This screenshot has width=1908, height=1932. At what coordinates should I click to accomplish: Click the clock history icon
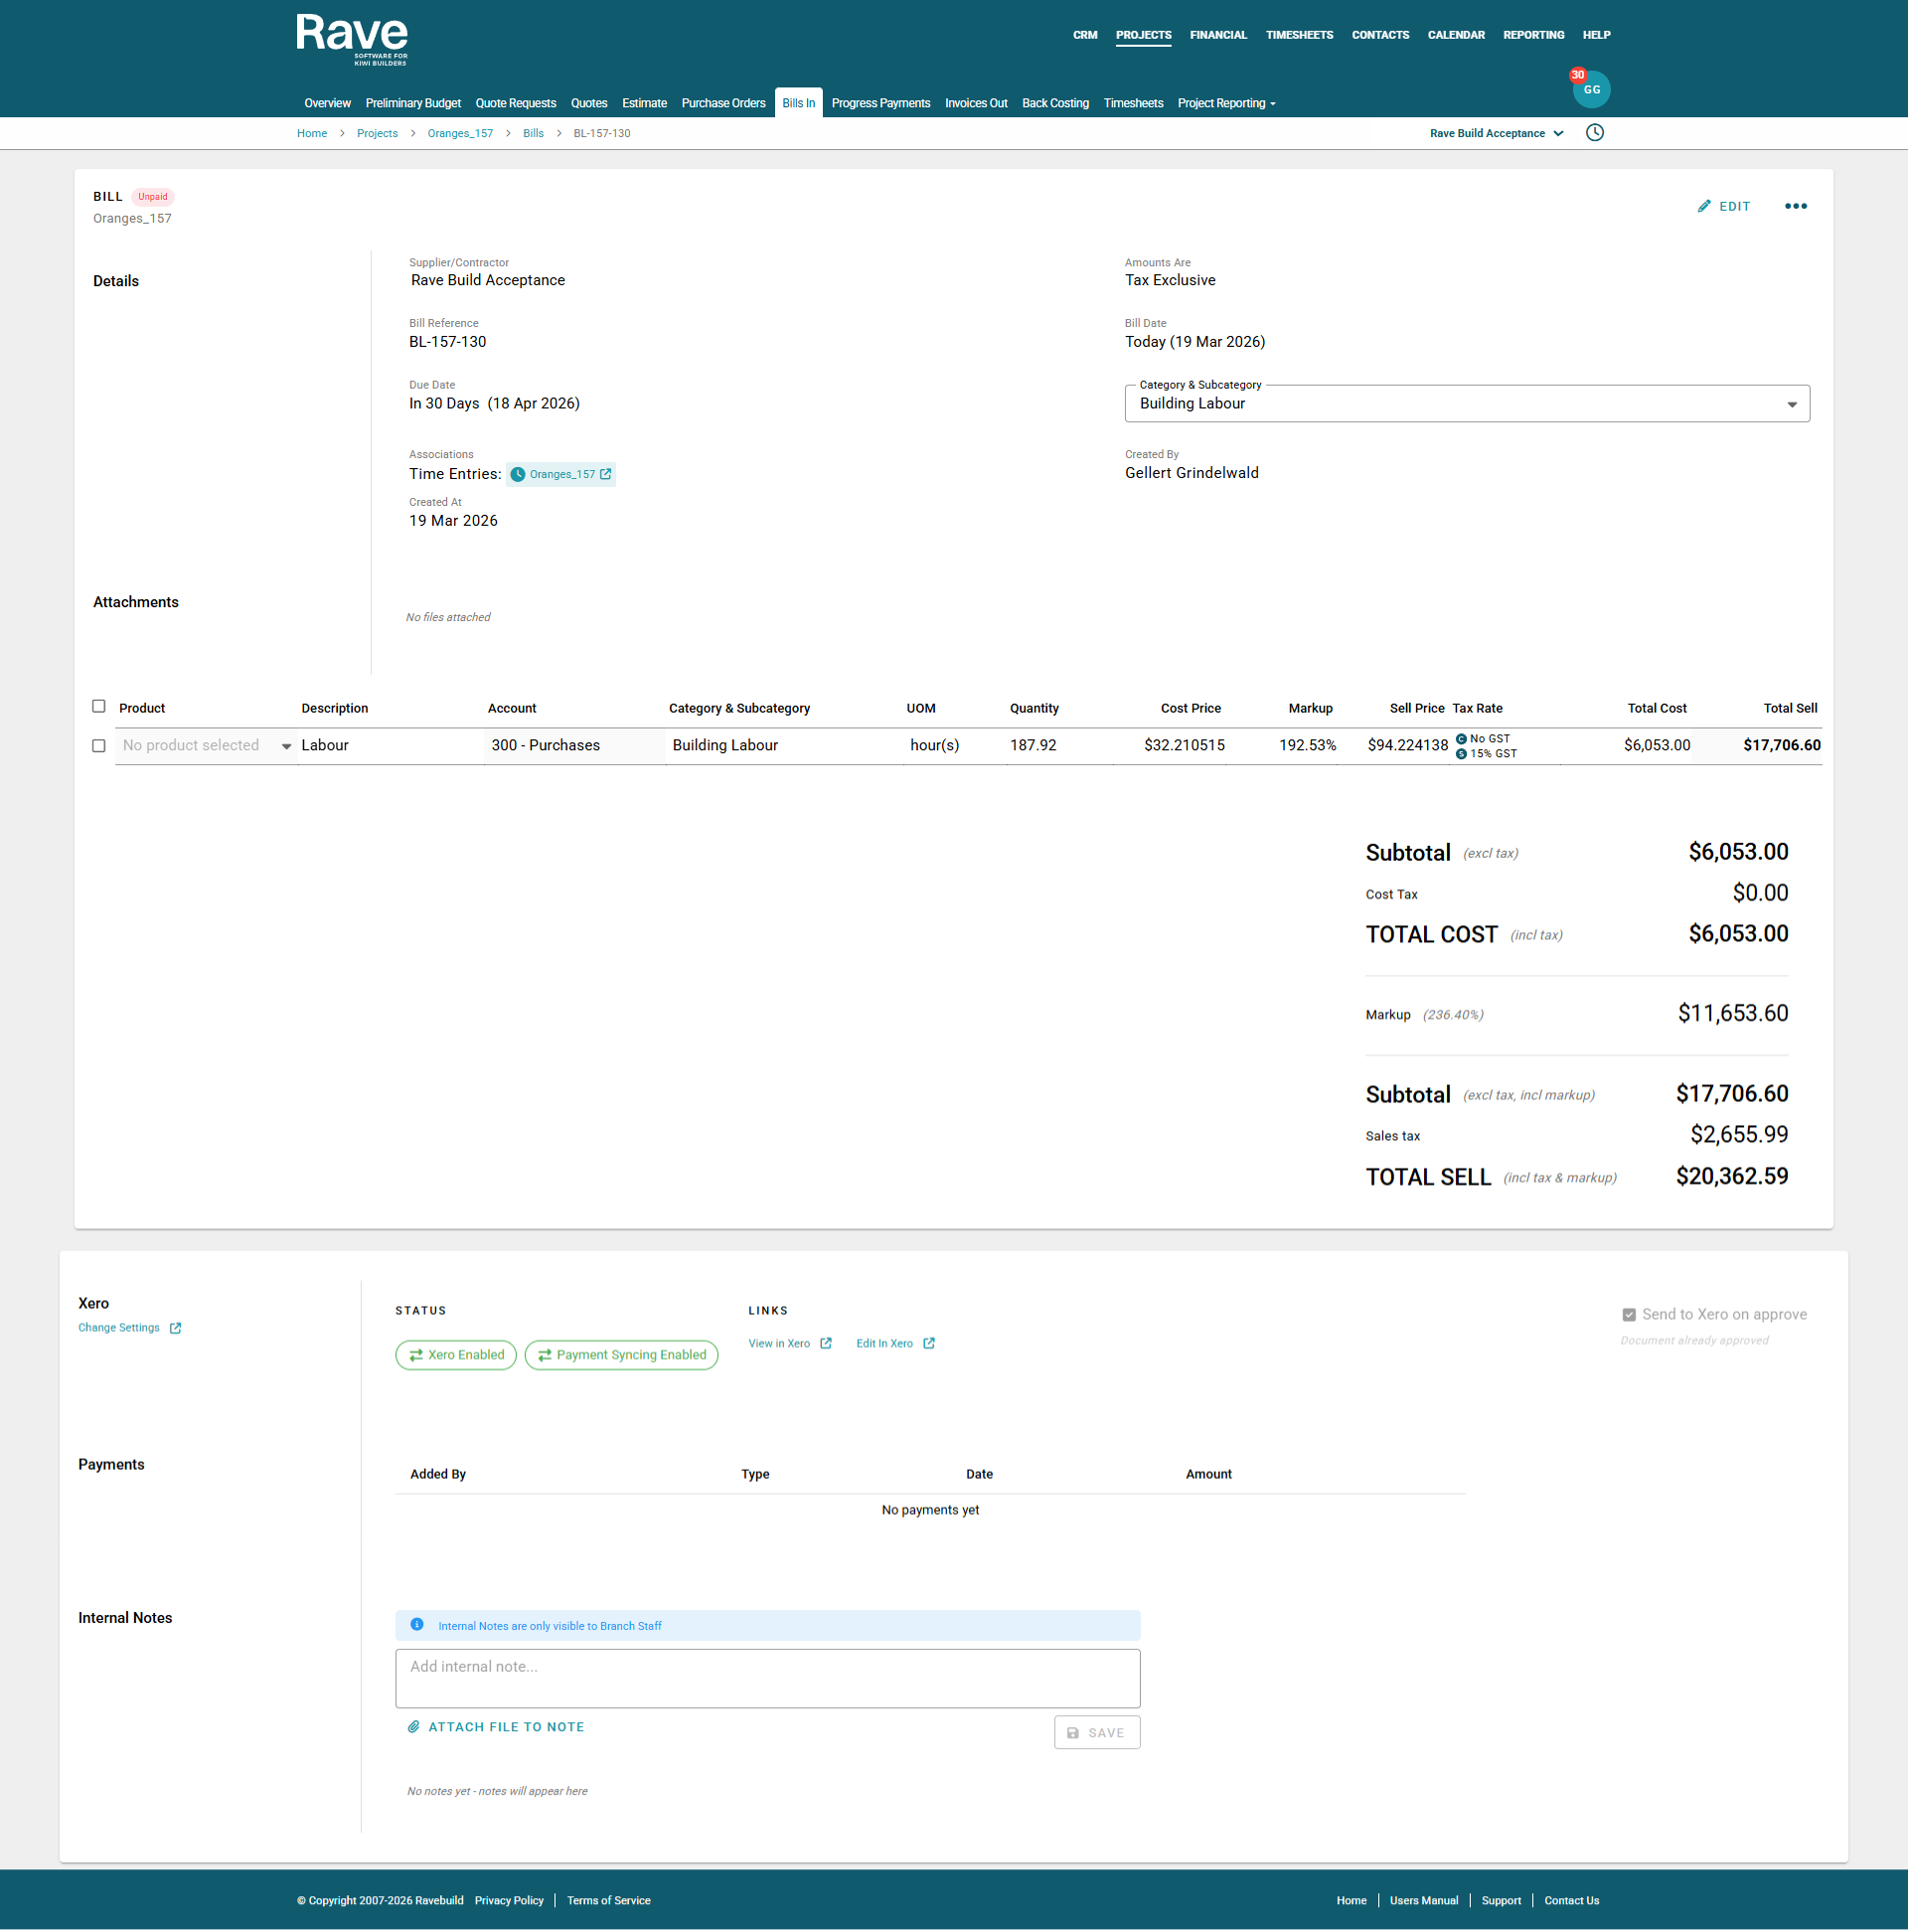tap(1594, 133)
